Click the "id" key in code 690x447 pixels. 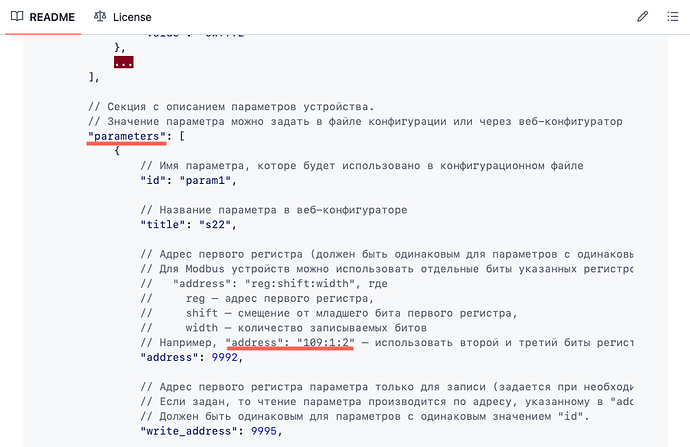(154, 179)
